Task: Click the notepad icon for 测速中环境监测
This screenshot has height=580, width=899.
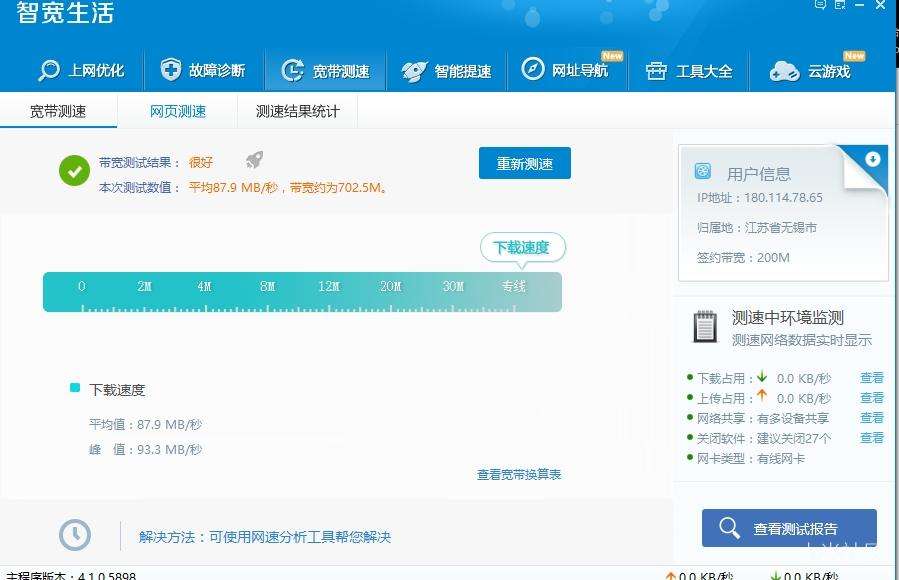Action: (x=705, y=327)
